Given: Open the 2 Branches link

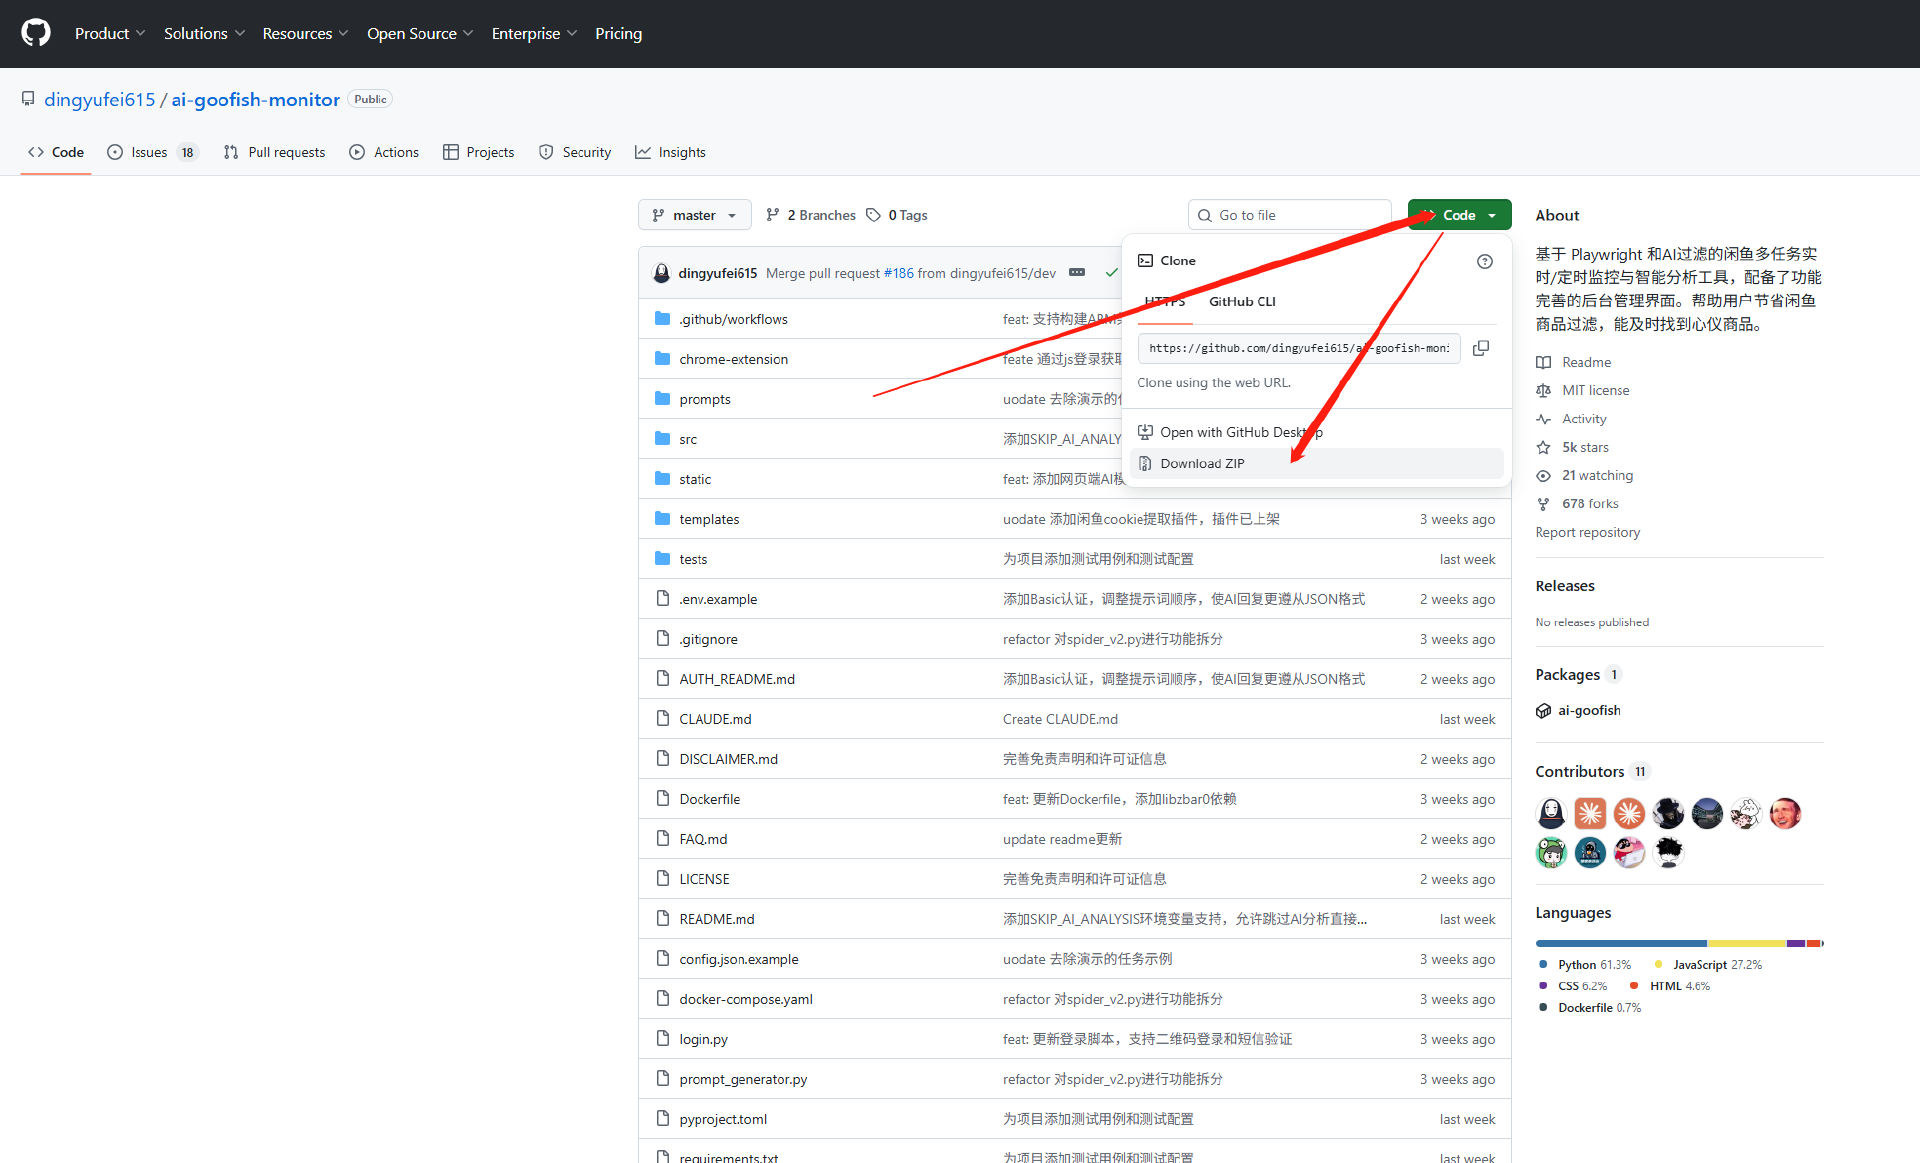Looking at the screenshot, I should click(x=811, y=215).
